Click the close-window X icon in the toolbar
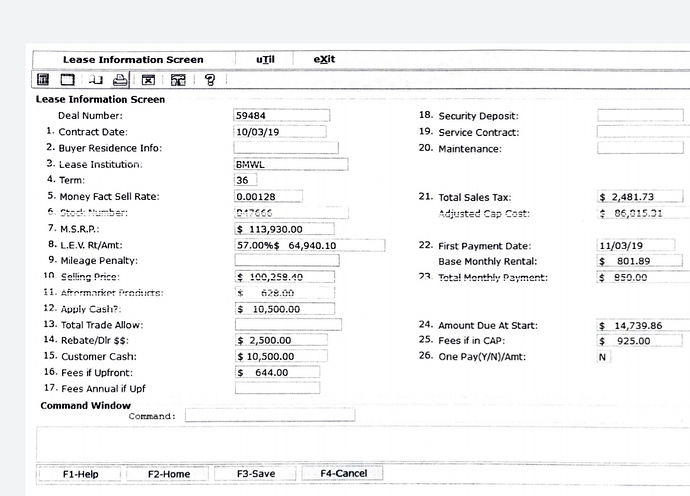This screenshot has height=496, width=690. click(147, 80)
